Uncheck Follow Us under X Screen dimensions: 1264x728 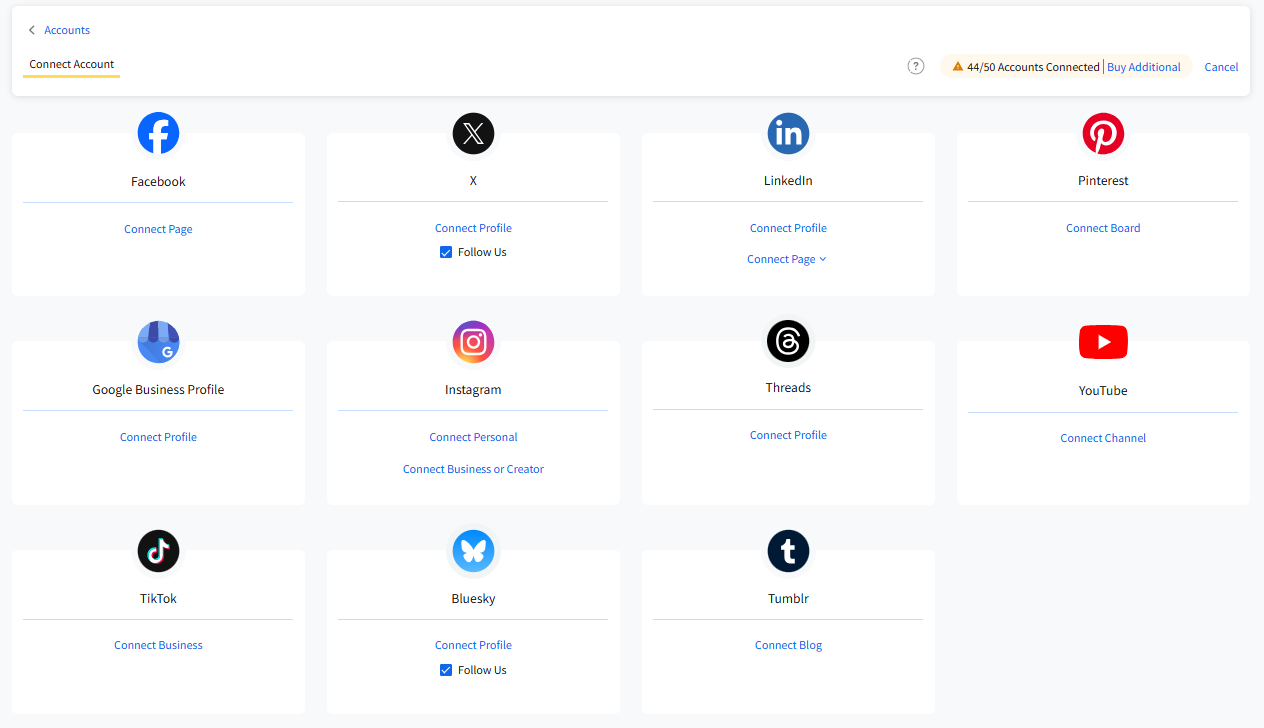(x=446, y=252)
